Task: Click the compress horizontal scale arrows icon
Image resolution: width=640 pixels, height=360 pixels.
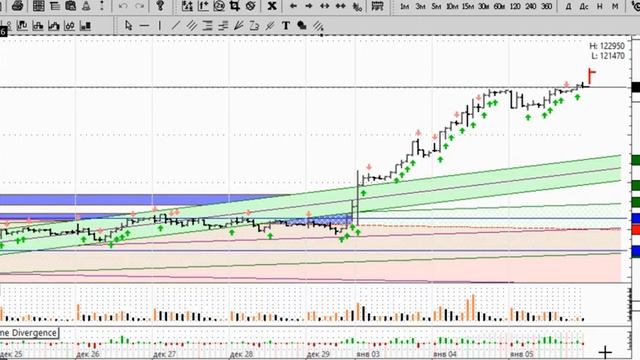Action: pos(340,6)
